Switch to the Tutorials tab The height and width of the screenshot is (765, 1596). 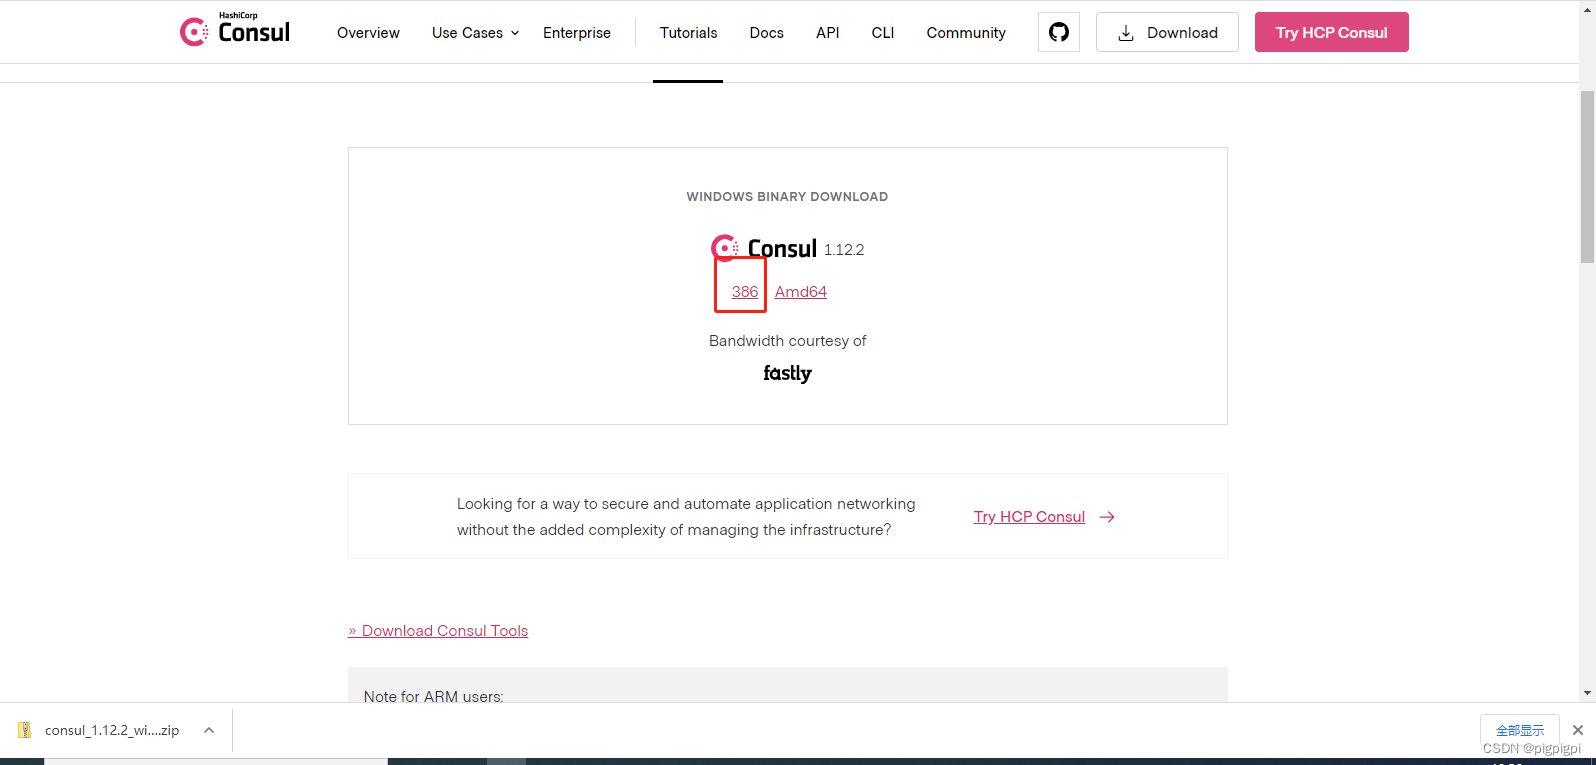[x=688, y=33]
